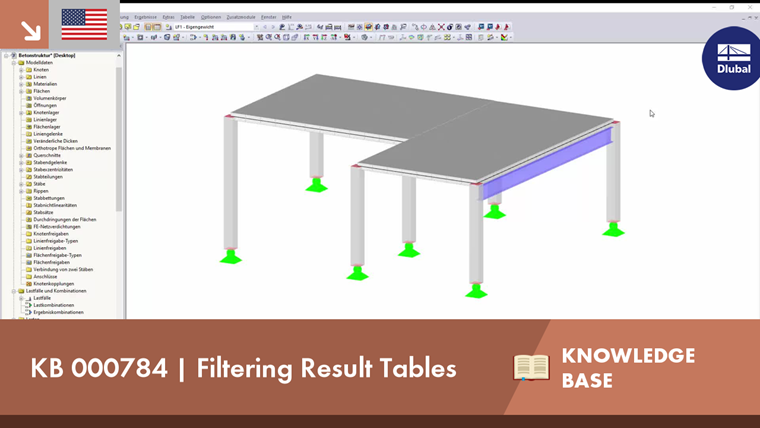Open the LF1 - Eigengewicht load case dropdown
The height and width of the screenshot is (428, 760).
256,27
